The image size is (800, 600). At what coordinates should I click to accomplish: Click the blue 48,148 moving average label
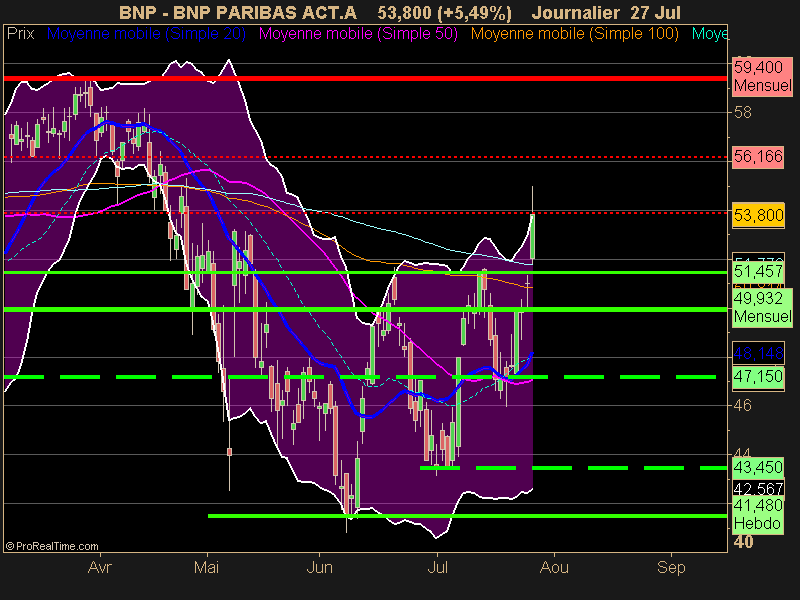click(x=758, y=353)
